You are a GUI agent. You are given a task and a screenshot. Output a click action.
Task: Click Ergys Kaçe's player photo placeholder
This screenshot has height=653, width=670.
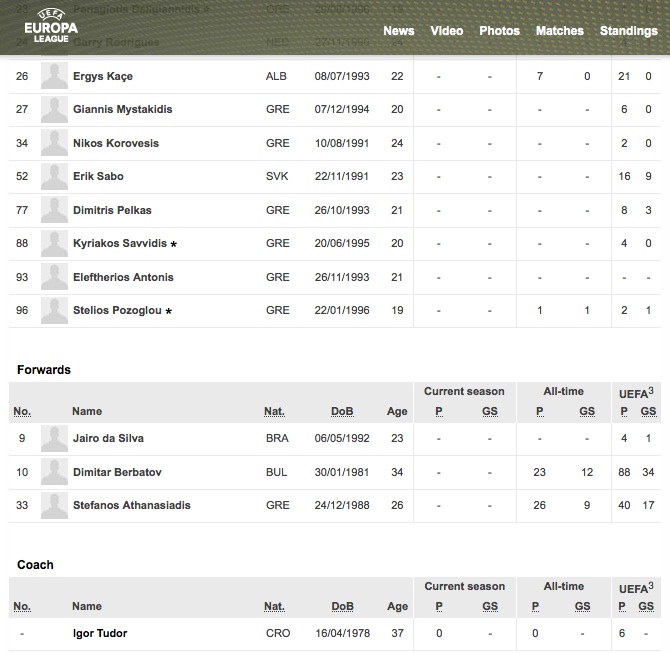pyautogui.click(x=54, y=77)
